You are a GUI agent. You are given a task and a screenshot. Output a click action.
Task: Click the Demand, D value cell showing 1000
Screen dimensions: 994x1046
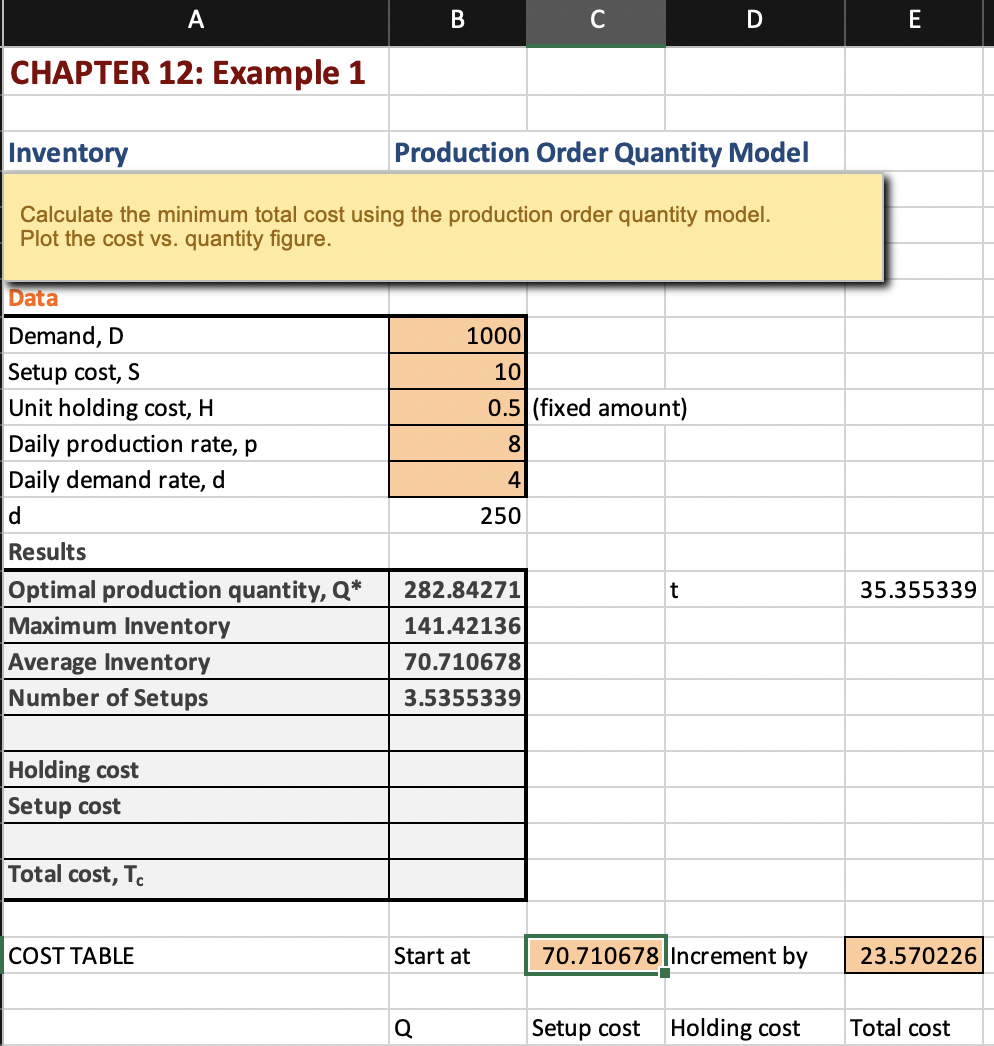[x=457, y=336]
